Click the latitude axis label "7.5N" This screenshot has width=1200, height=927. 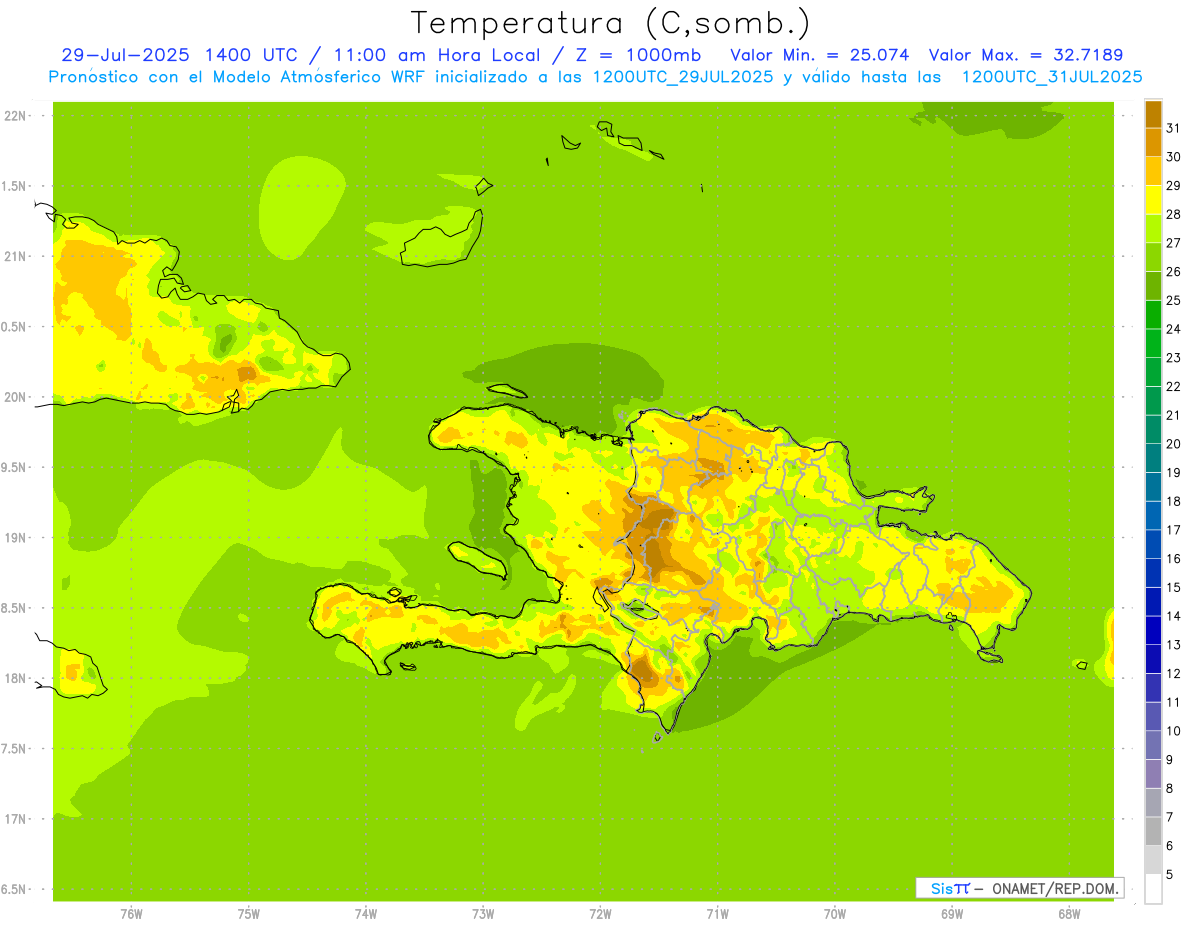[15, 749]
